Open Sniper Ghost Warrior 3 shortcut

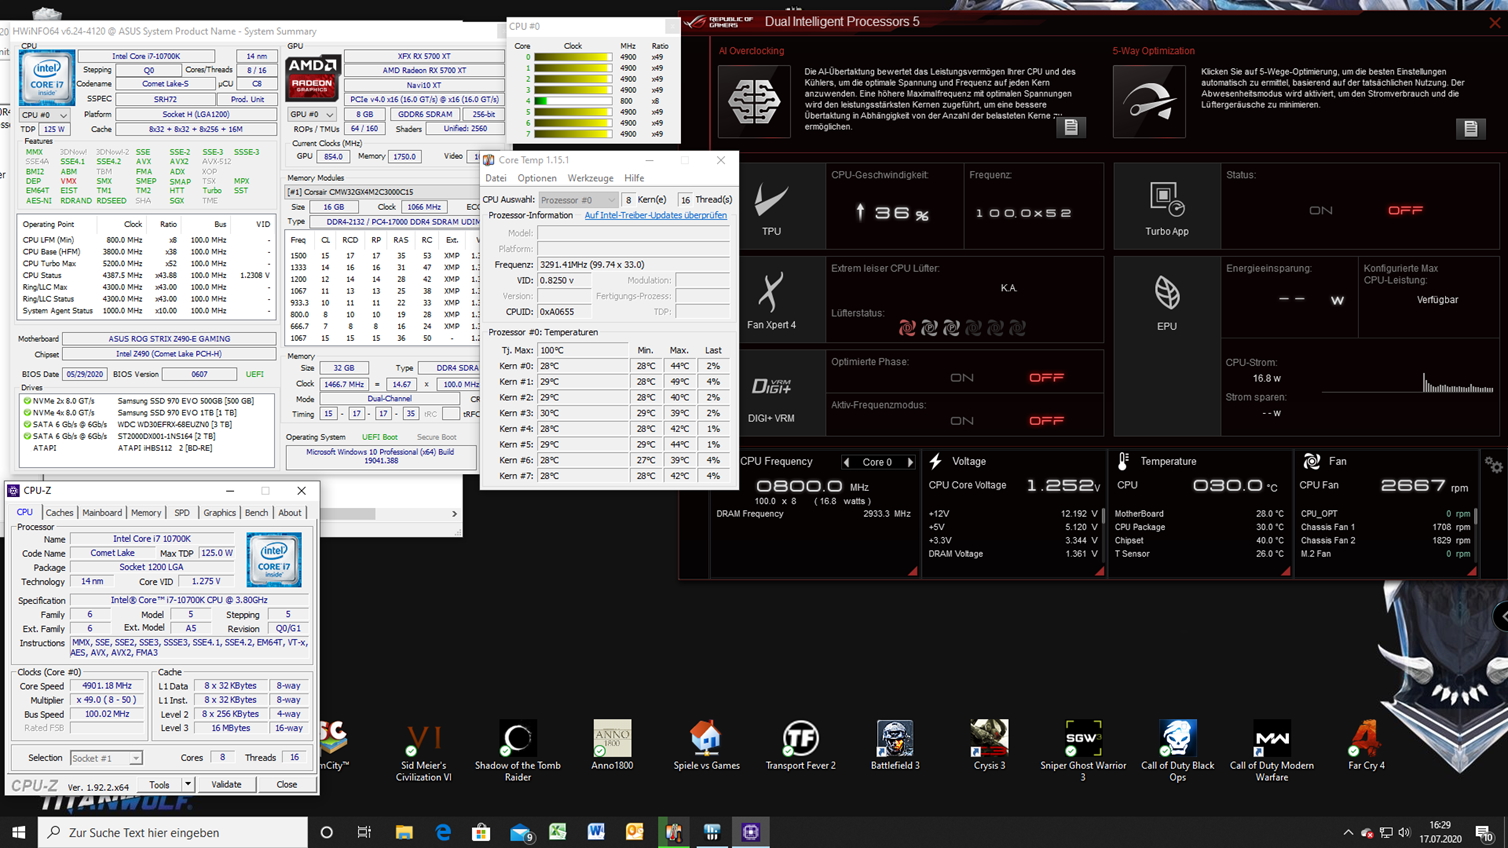point(1083,751)
